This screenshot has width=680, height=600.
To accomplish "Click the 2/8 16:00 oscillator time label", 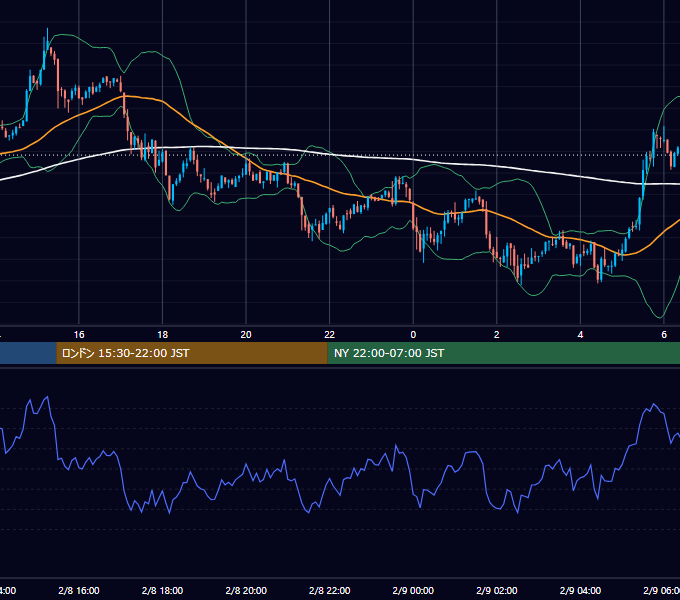I will pyautogui.click(x=79, y=590).
